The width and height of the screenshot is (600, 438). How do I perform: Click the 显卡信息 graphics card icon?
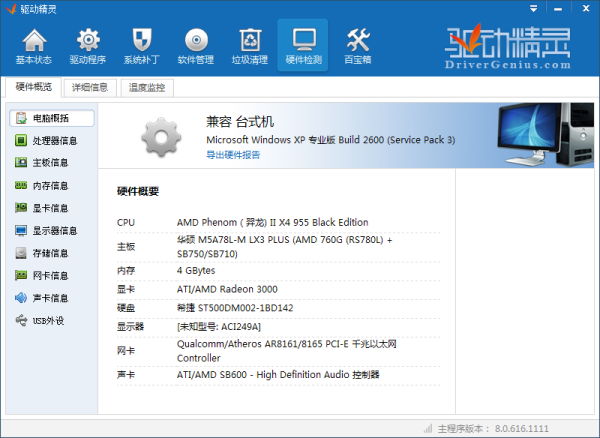(21, 208)
